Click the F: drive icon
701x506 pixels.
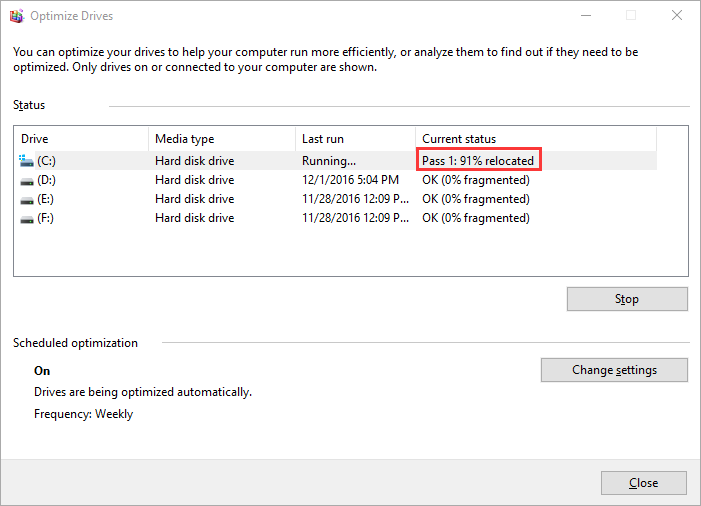[x=27, y=219]
